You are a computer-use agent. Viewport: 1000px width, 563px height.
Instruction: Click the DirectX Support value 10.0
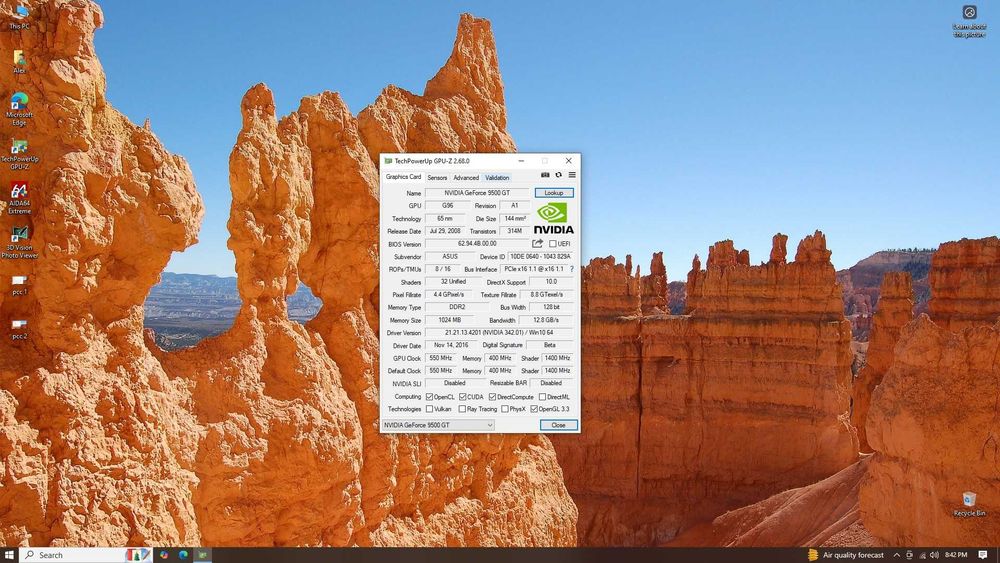pyautogui.click(x=551, y=281)
